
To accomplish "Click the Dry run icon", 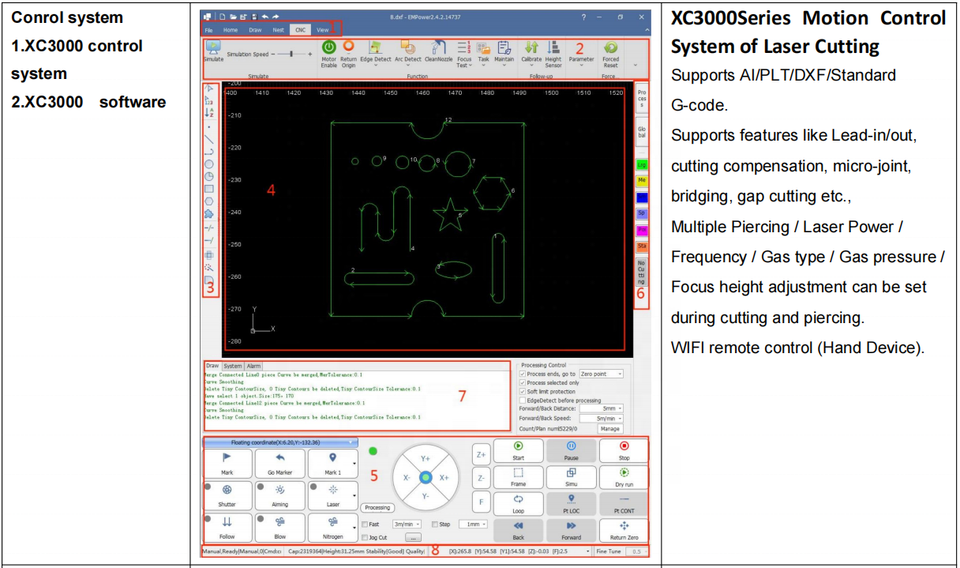I will 624,473.
